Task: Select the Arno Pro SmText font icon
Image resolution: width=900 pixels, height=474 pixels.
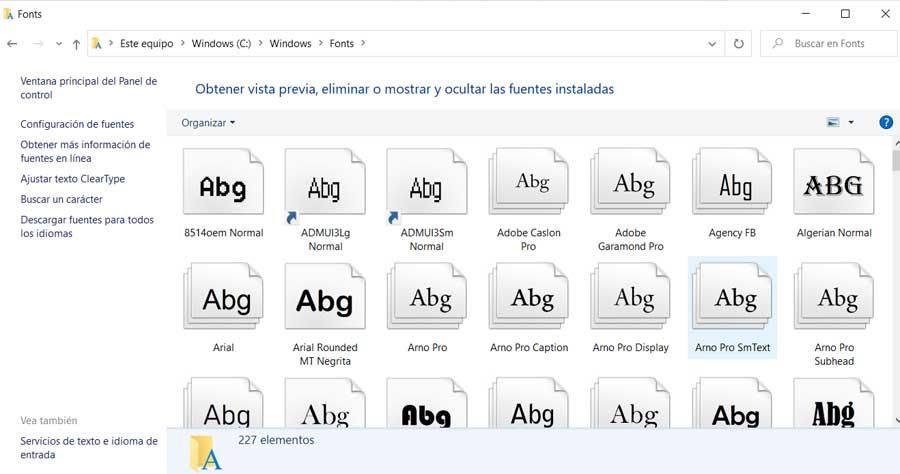Action: pos(732,297)
